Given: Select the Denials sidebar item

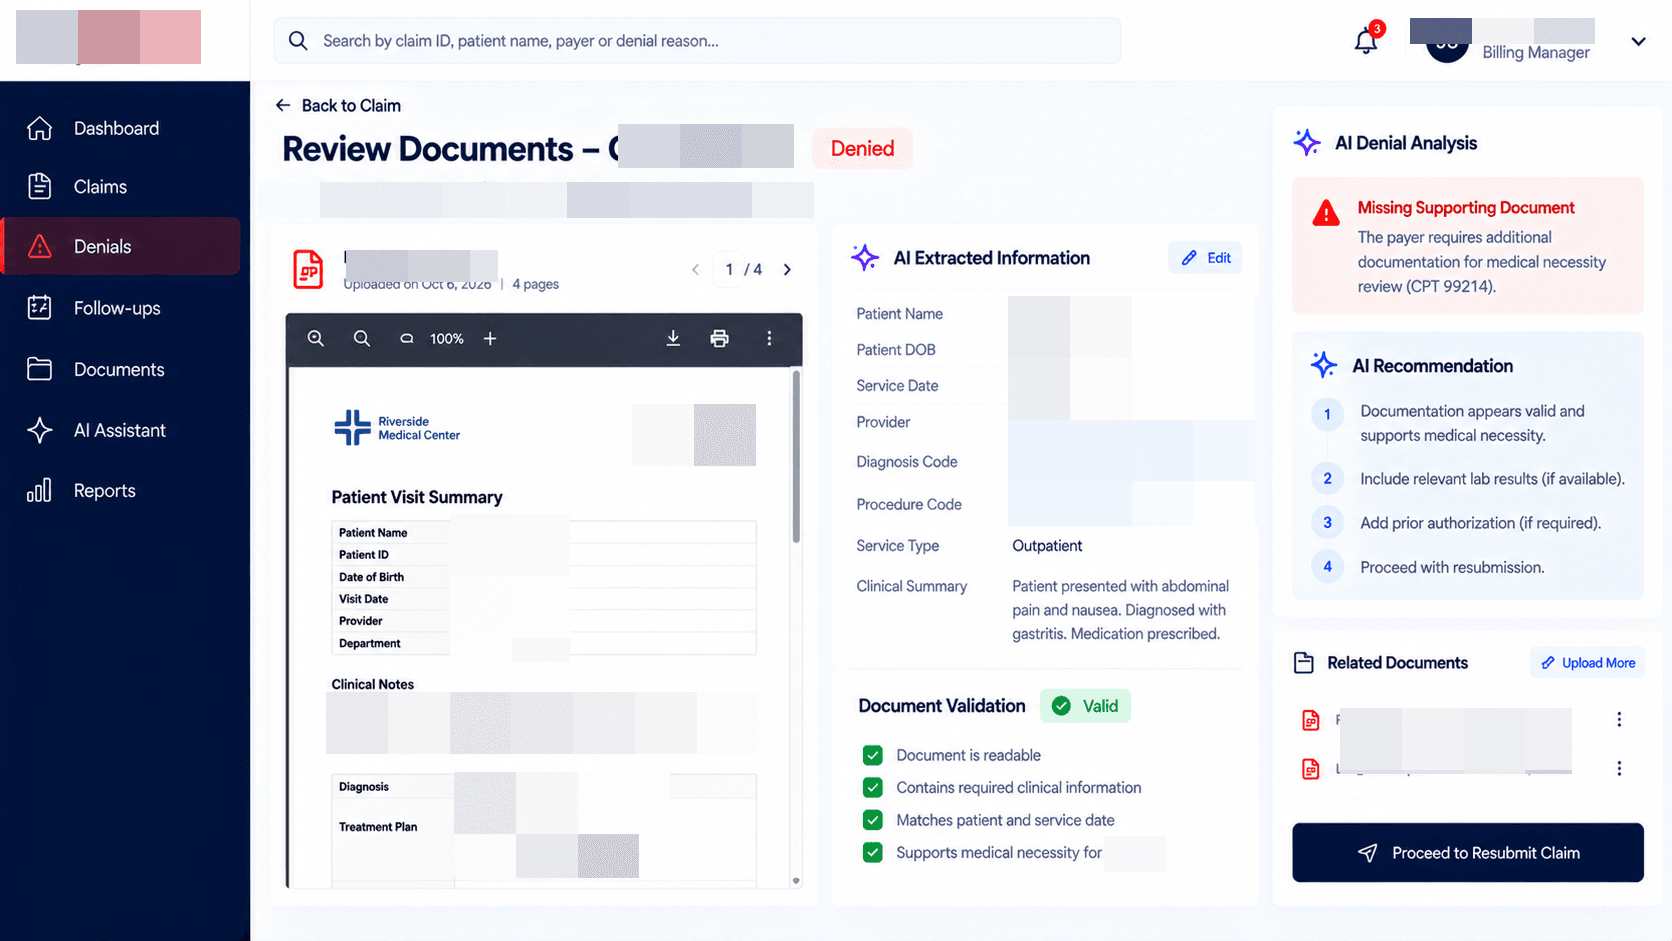Looking at the screenshot, I should [120, 246].
